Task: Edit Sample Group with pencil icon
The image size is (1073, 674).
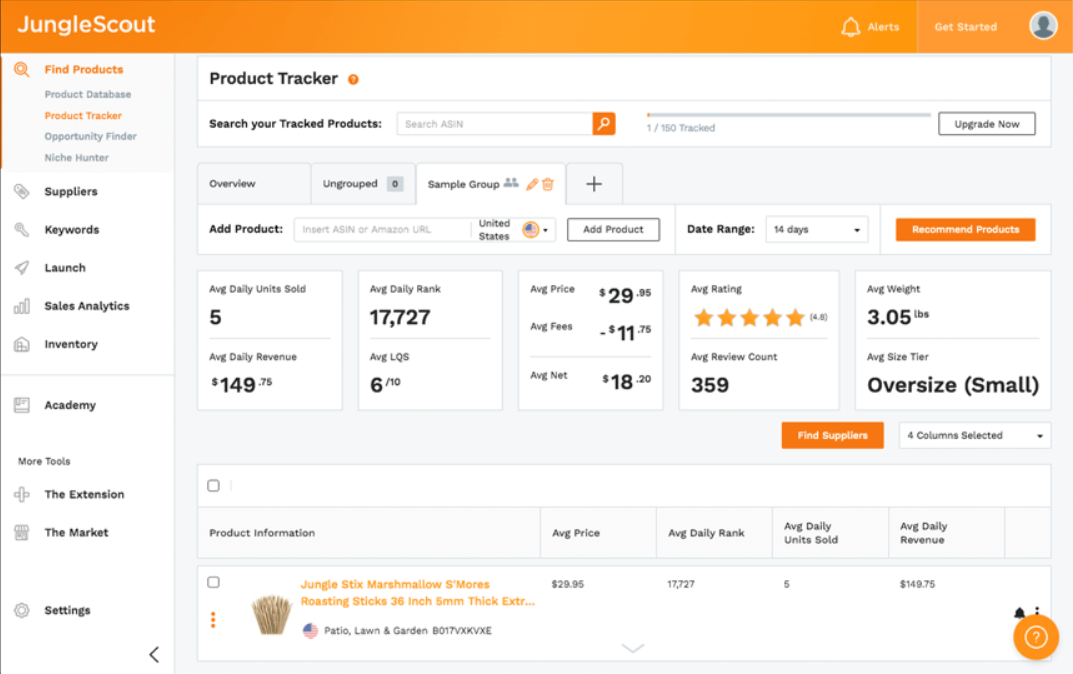Action: point(532,184)
